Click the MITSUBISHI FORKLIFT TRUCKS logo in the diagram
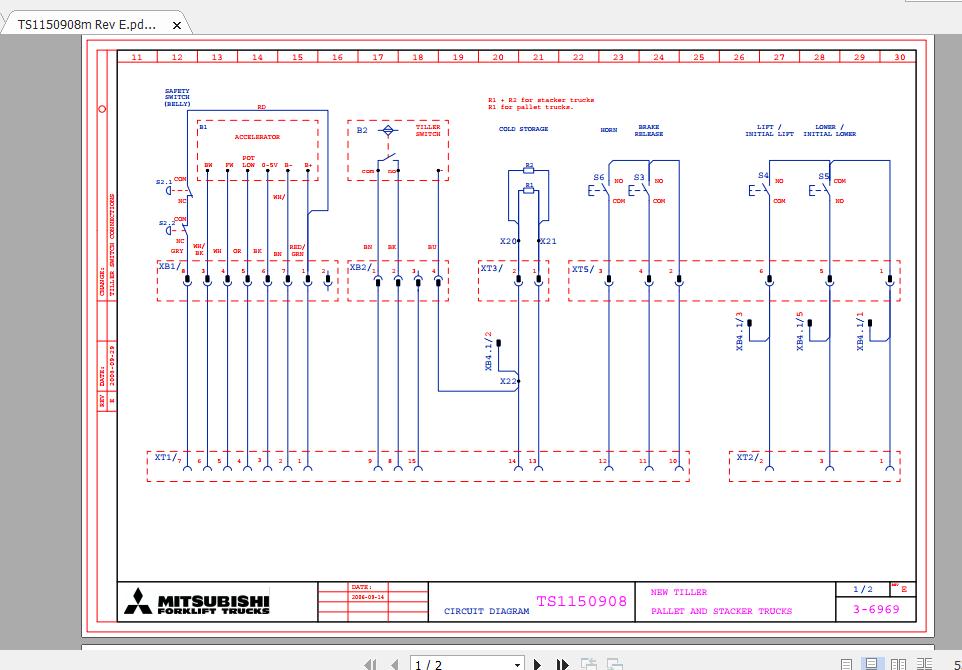This screenshot has height=670, width=962. coord(198,601)
